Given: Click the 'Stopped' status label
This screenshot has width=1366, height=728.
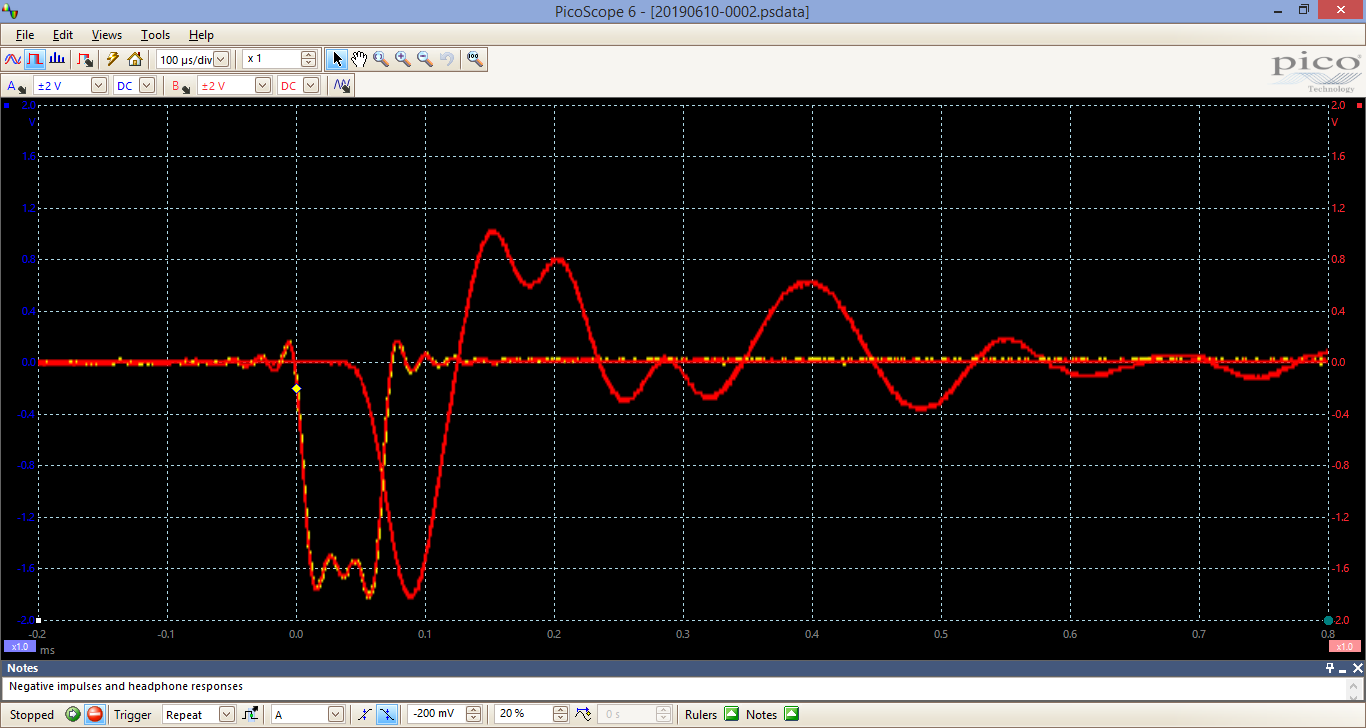Looking at the screenshot, I should point(32,715).
